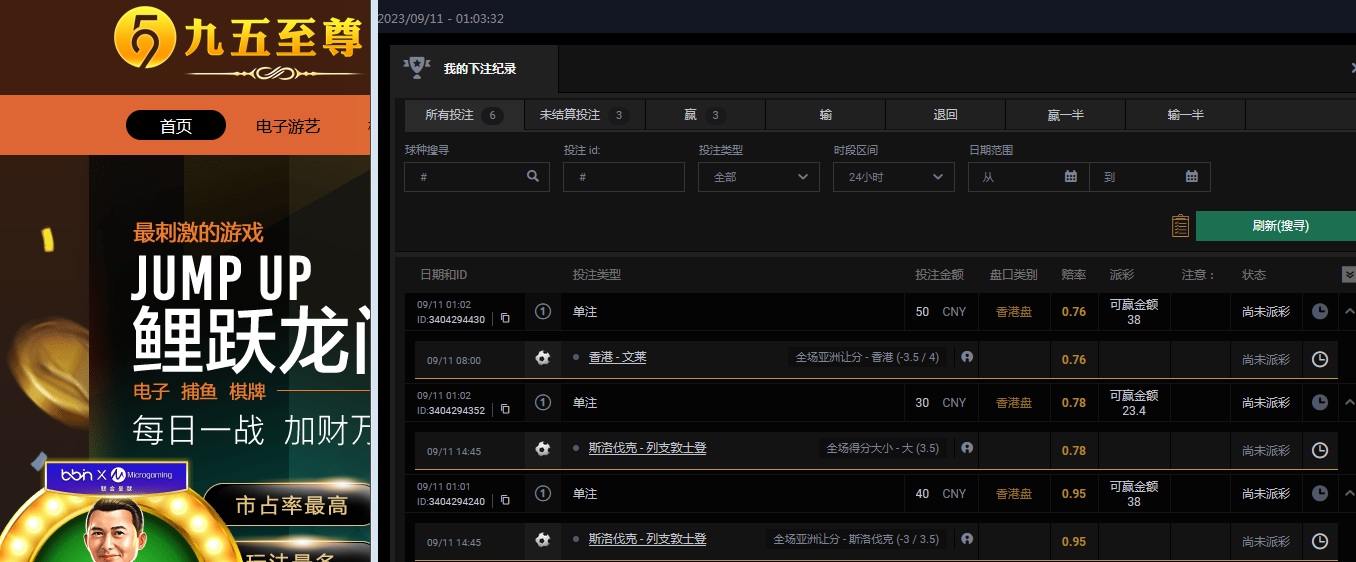This screenshot has width=1356, height=562.
Task: Click outline clock icon in the 0.78 match row
Action: (1320, 450)
